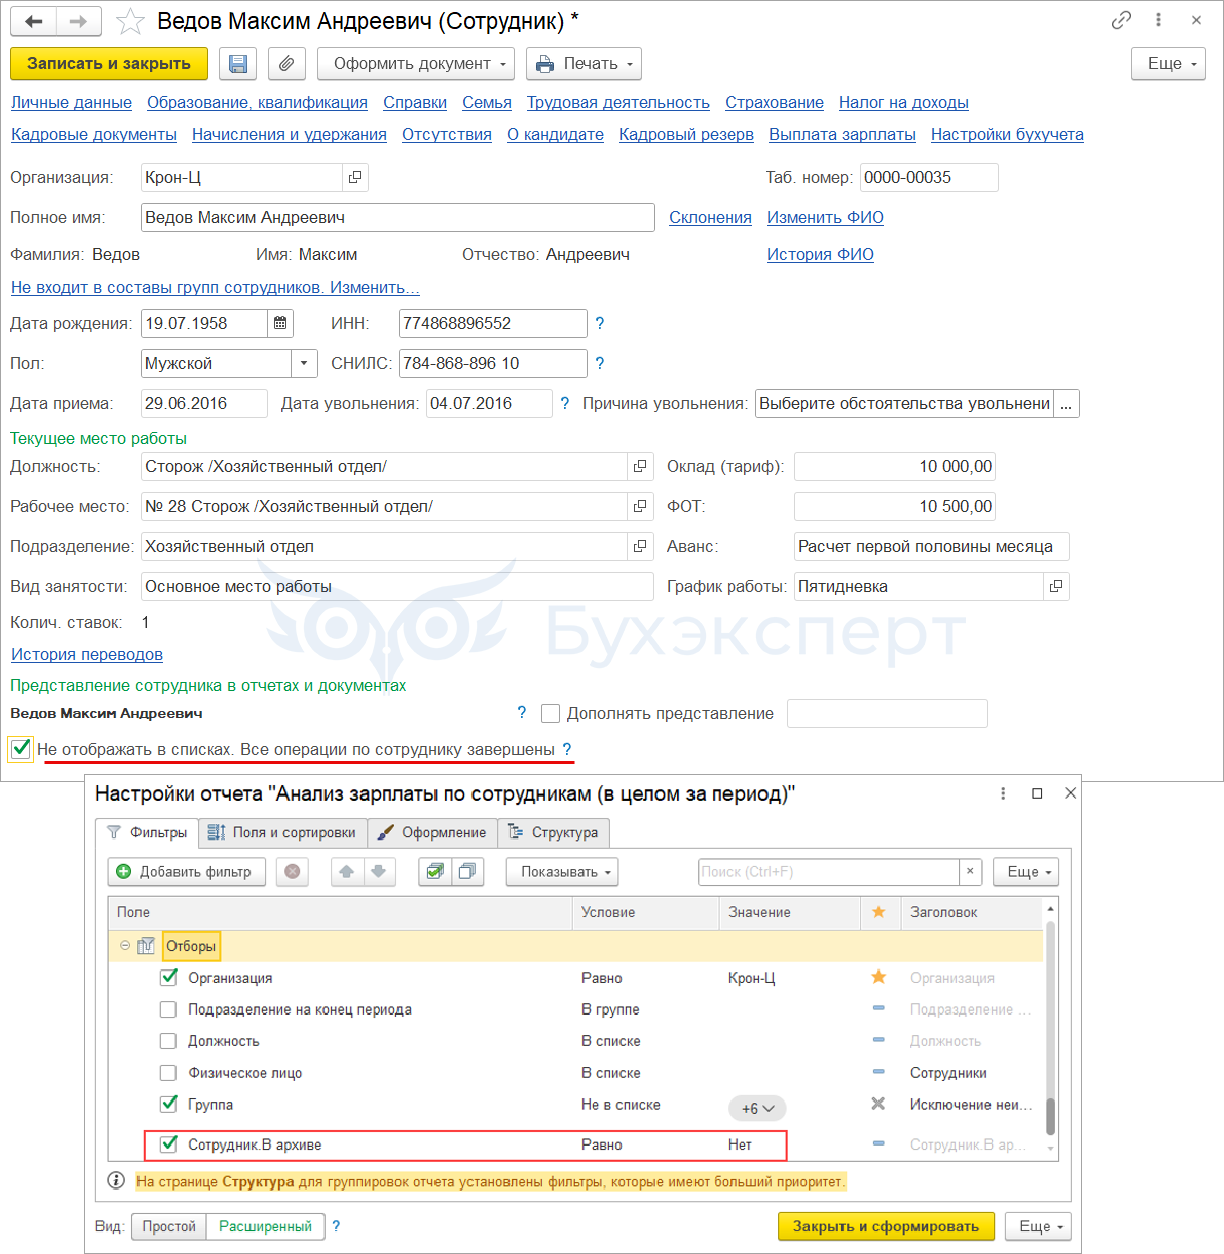Viewport: 1224px width, 1254px height.
Task: Uncheck the Группа filter
Action: [169, 1104]
